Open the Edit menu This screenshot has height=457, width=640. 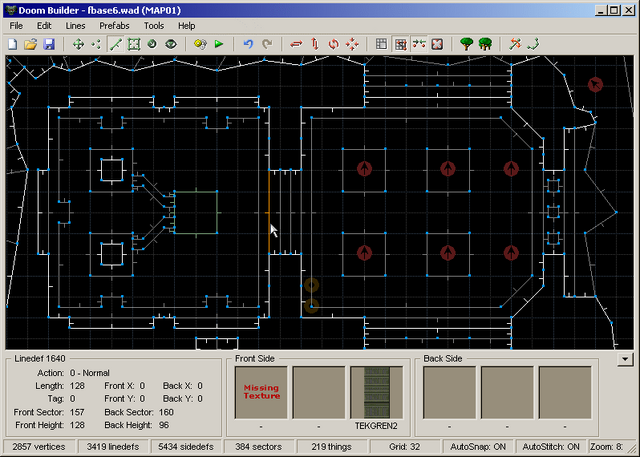click(44, 26)
